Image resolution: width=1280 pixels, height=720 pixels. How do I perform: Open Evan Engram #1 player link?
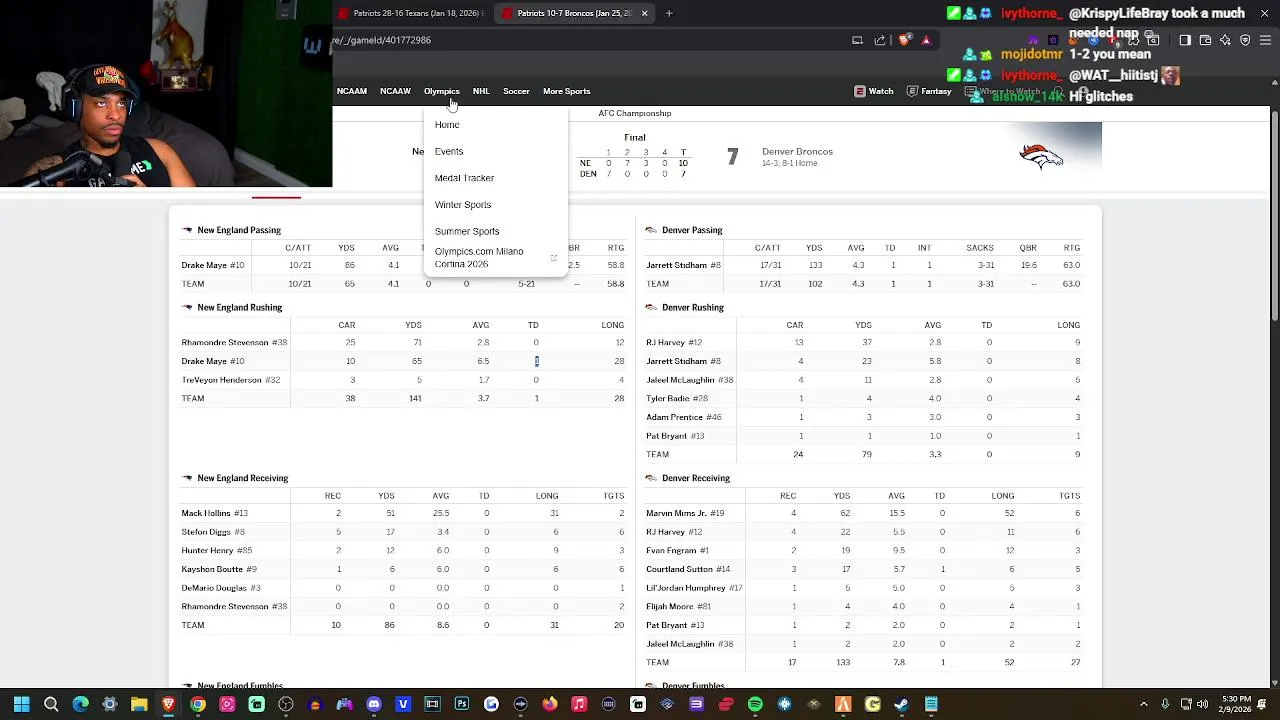(677, 551)
